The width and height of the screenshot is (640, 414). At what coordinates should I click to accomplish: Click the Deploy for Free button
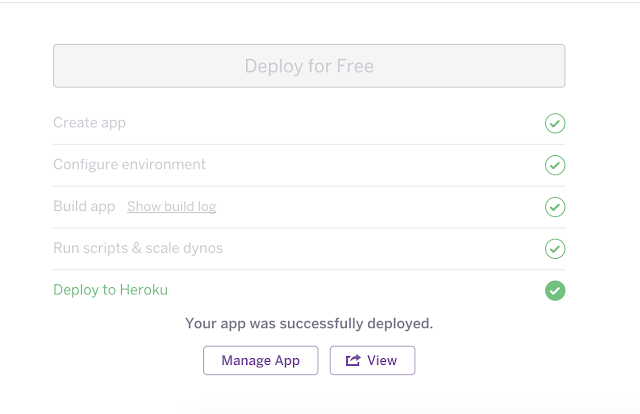(309, 66)
